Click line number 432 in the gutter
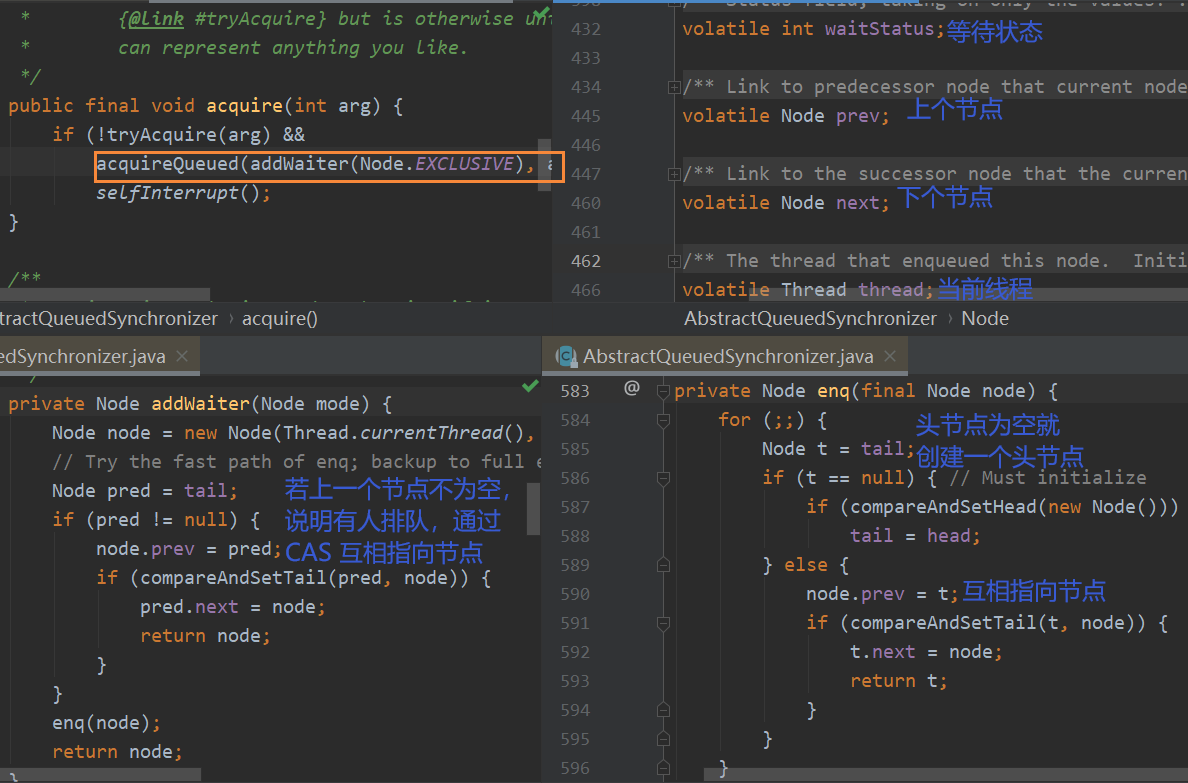Viewport: 1188px width, 783px height. pyautogui.click(x=586, y=30)
